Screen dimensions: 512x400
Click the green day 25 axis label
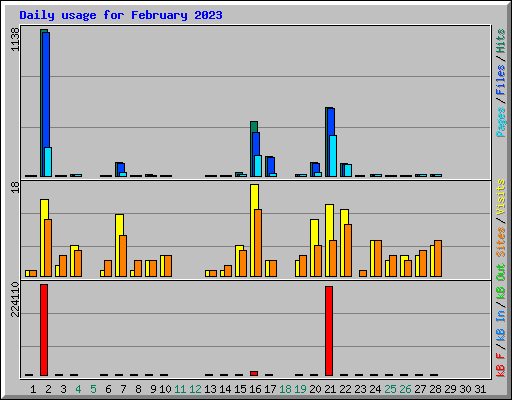coord(390,389)
